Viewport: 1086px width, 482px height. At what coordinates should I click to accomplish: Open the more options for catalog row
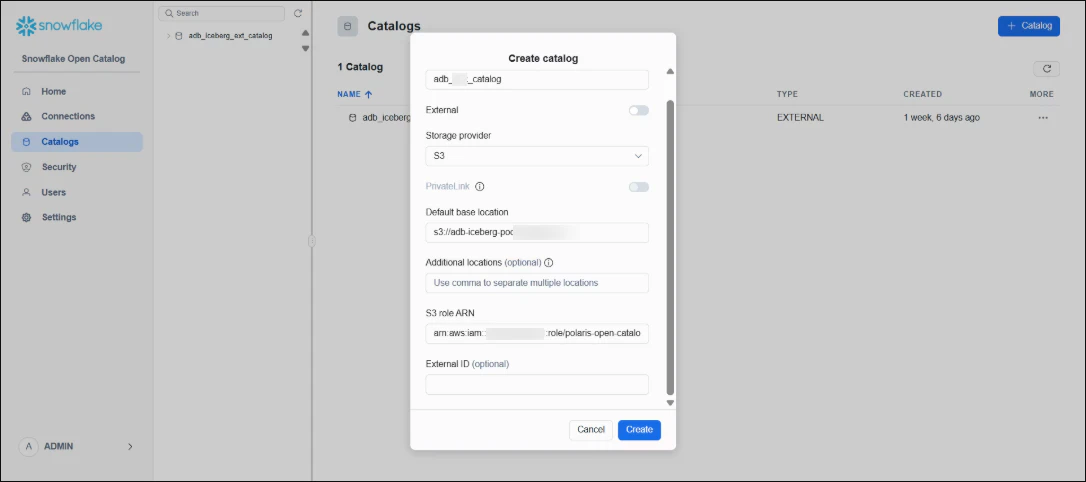pyautogui.click(x=1043, y=118)
